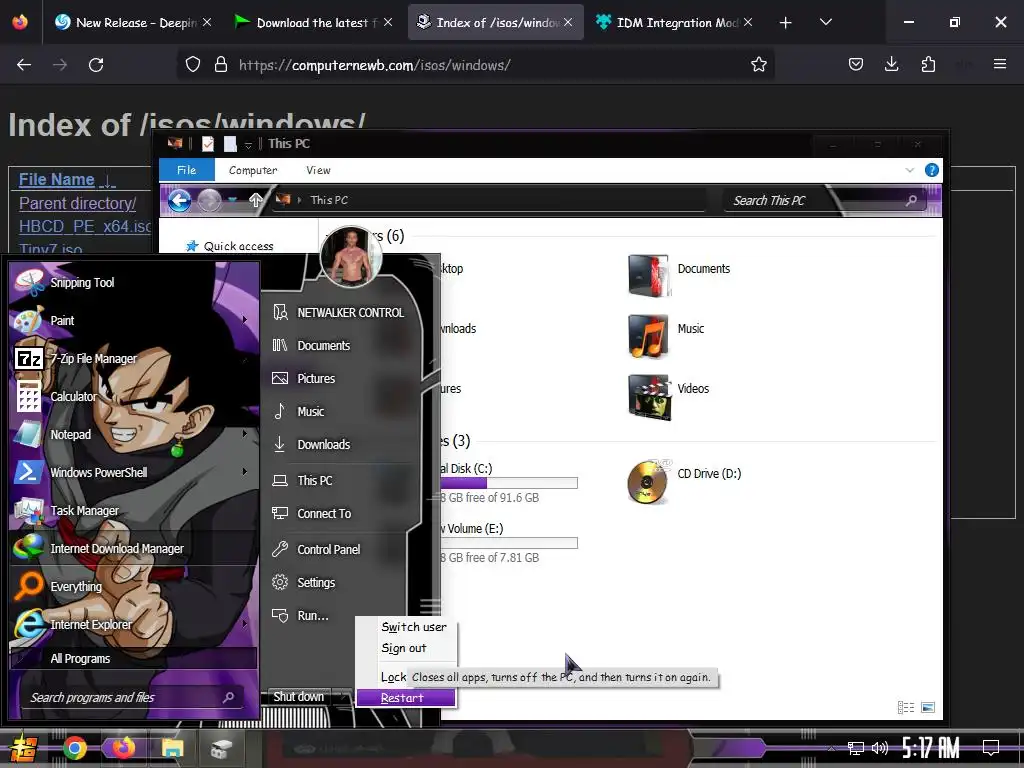Viewport: 1024px width, 768px height.
Task: Choose Sign out from the power menu
Action: [406, 648]
